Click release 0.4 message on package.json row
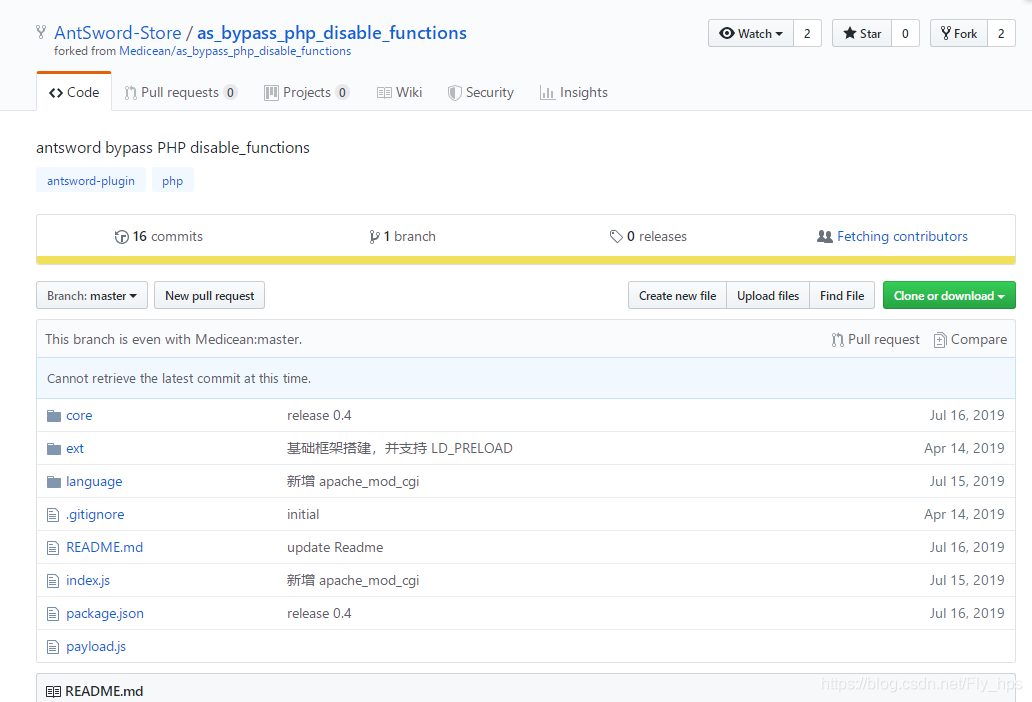Viewport: 1032px width, 702px height. coord(319,614)
